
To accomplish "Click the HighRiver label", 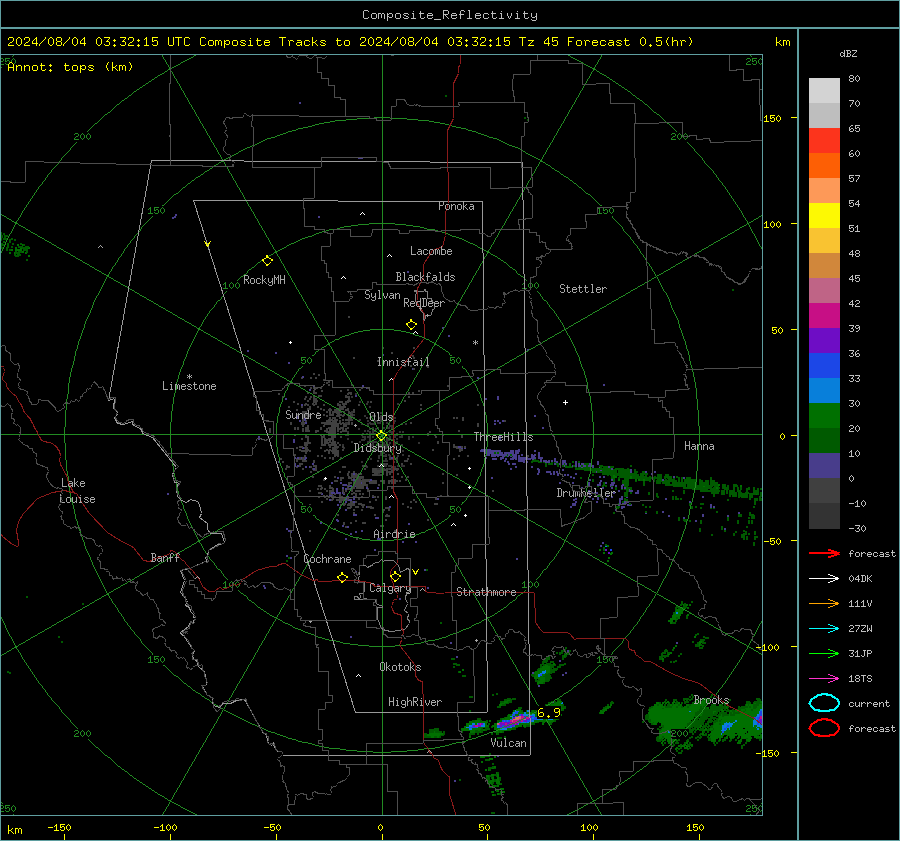I will pyautogui.click(x=415, y=702).
